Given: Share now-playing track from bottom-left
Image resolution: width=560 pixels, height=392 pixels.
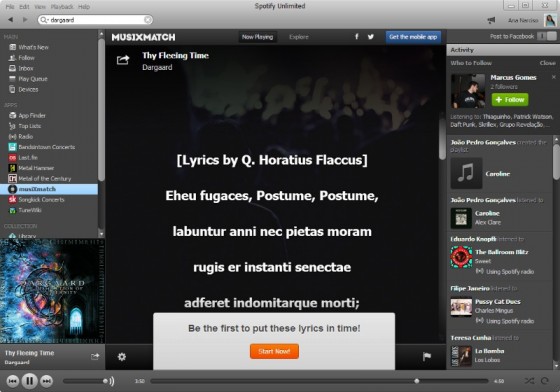Looking at the screenshot, I should [95, 356].
